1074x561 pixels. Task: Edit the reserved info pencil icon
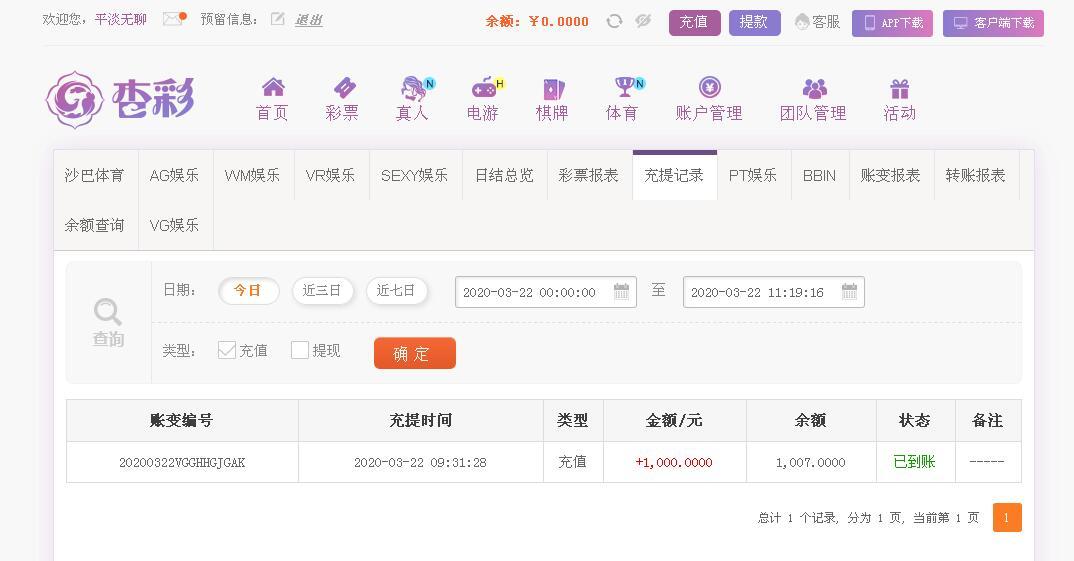277,19
